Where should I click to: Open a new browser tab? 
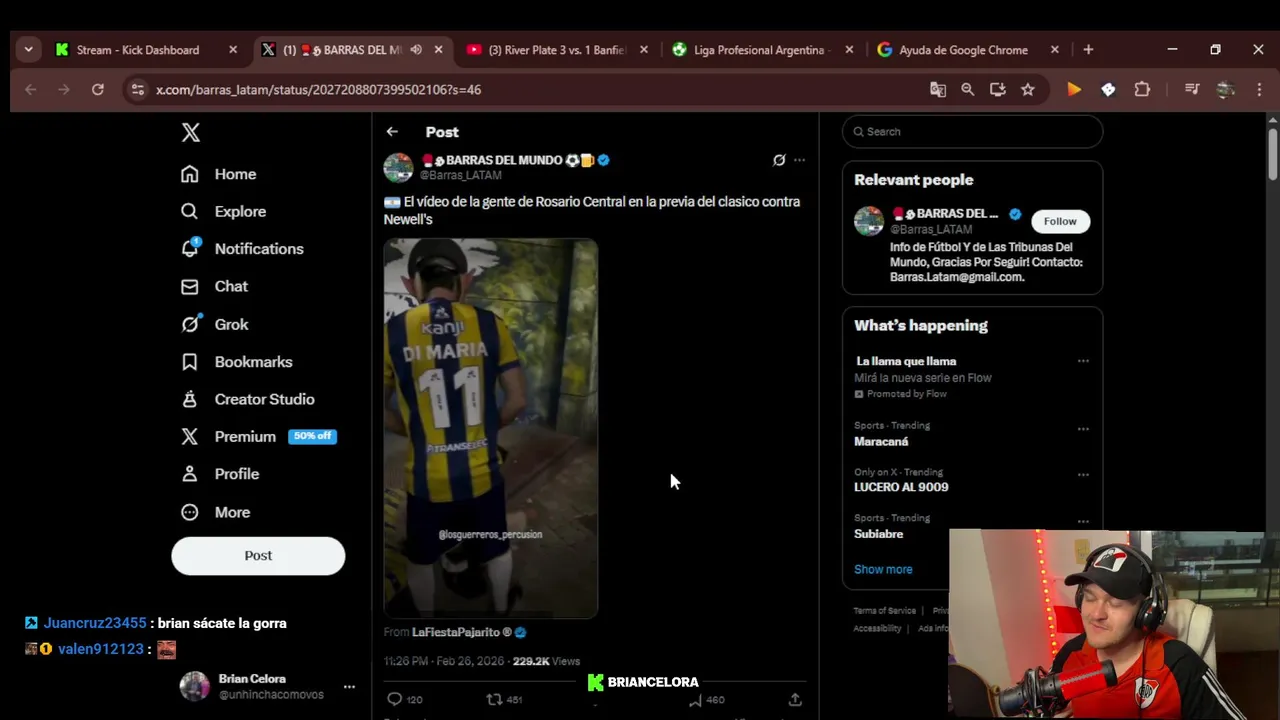(x=1088, y=49)
